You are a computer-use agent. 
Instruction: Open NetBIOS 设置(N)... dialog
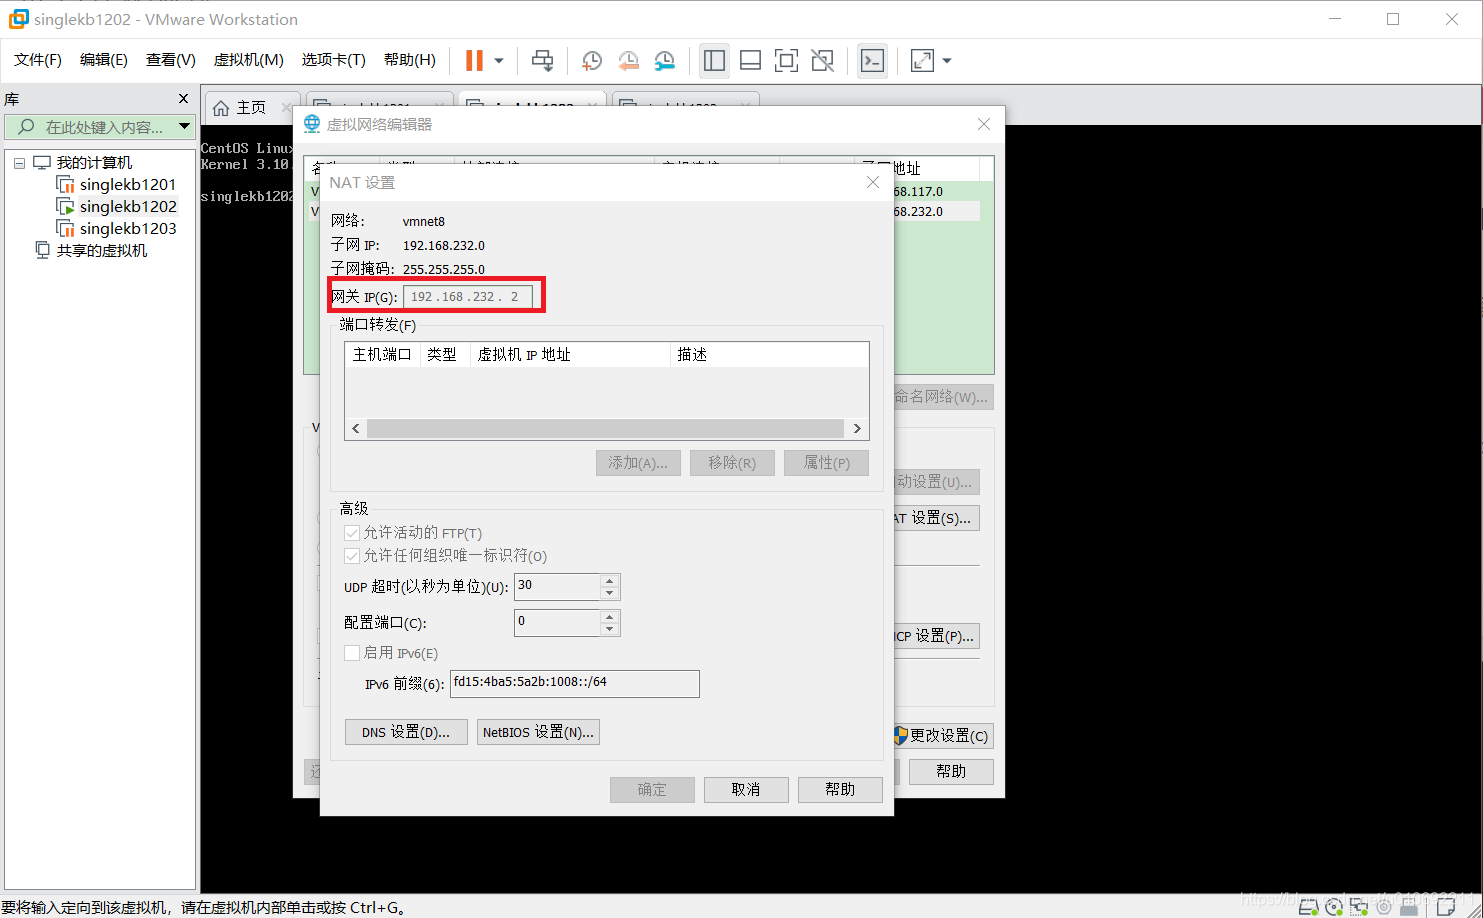pyautogui.click(x=538, y=732)
